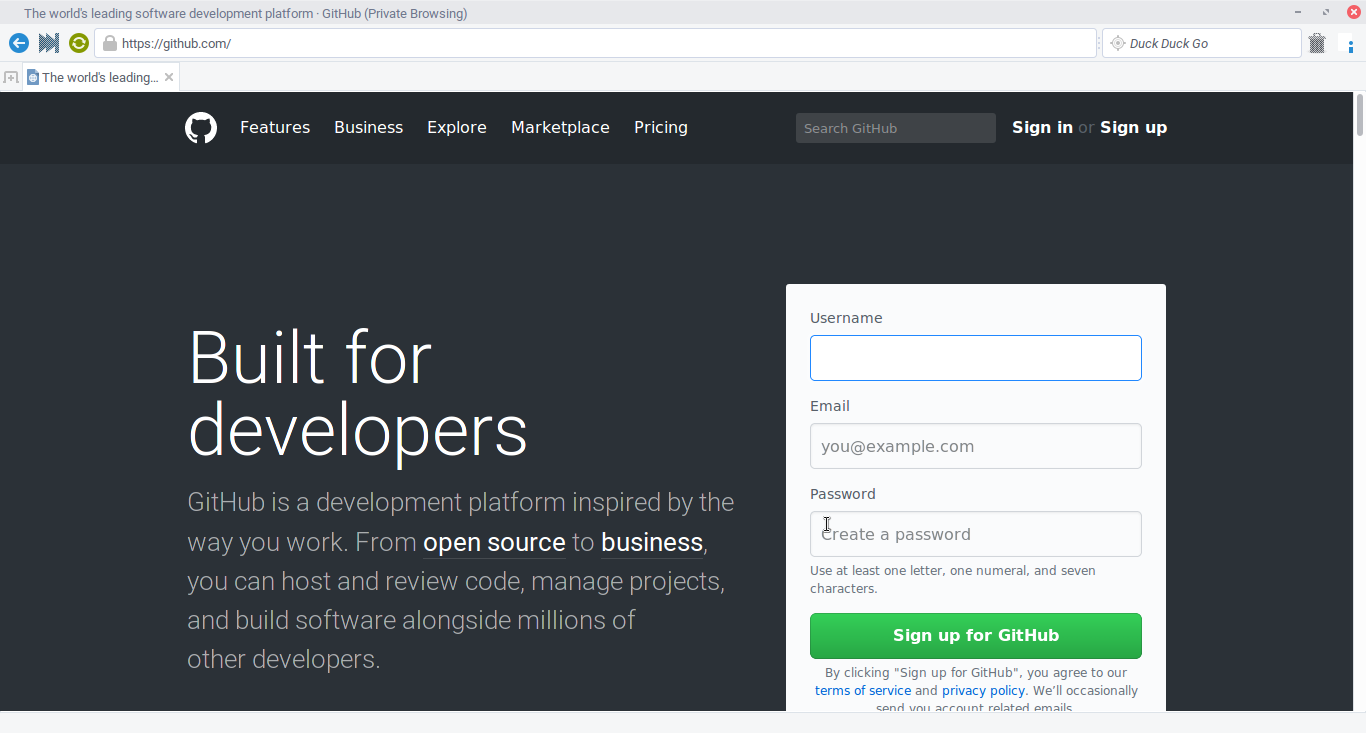1366x733 pixels.
Task: Open the 'open source' link
Action: 494,542
